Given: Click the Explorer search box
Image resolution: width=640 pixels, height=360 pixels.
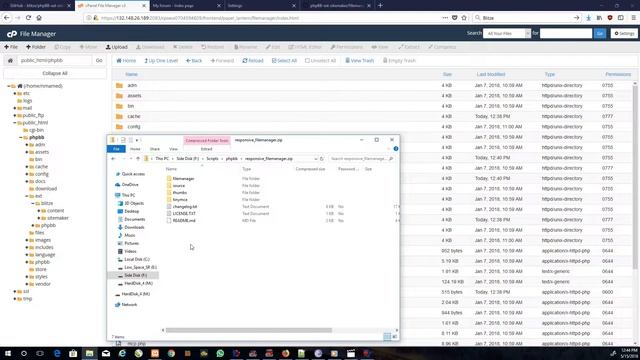Looking at the screenshot, I should (x=361, y=159).
